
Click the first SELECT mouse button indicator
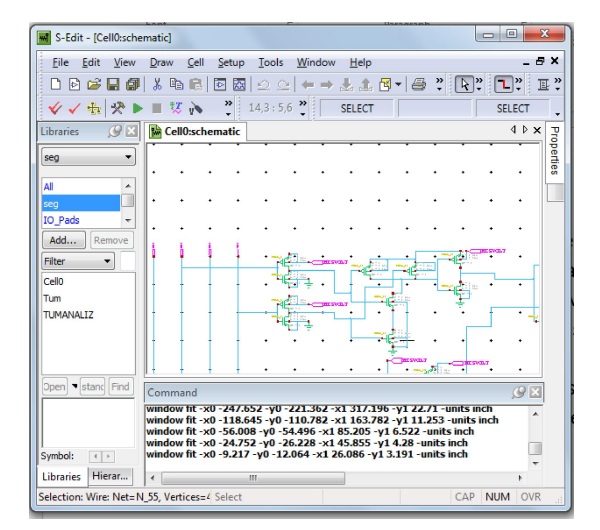tap(357, 108)
